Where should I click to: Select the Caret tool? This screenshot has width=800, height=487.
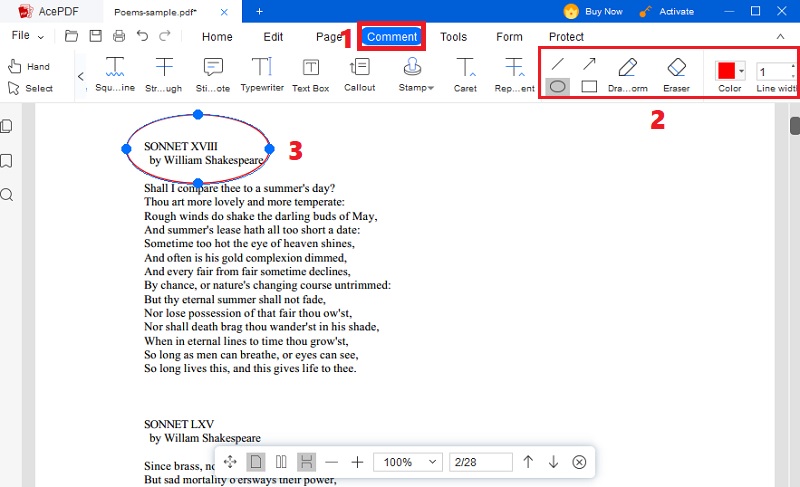[x=465, y=74]
